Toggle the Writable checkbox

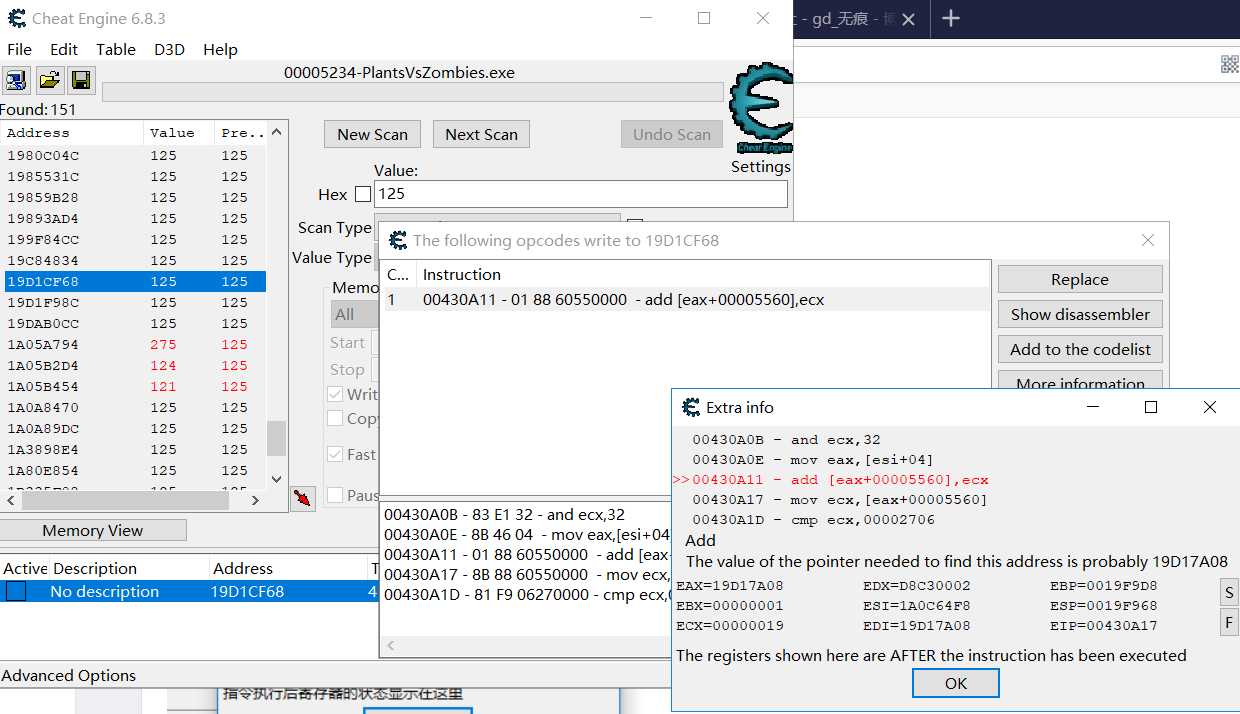[x=335, y=394]
